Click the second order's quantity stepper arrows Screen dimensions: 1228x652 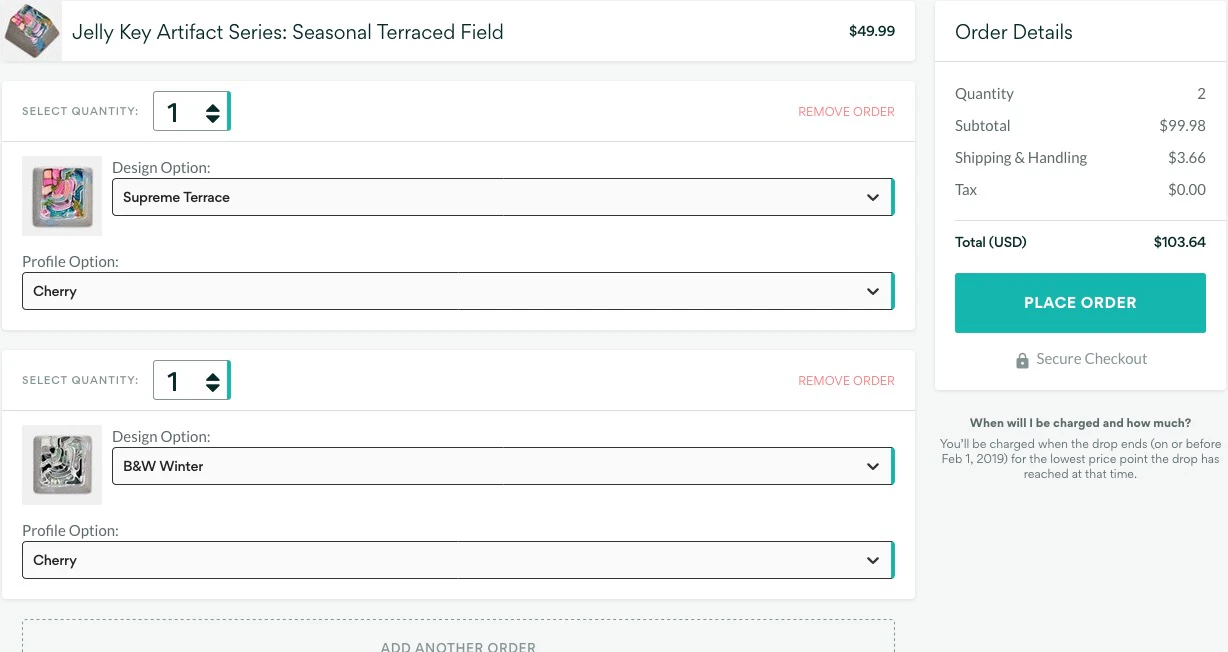click(x=212, y=381)
